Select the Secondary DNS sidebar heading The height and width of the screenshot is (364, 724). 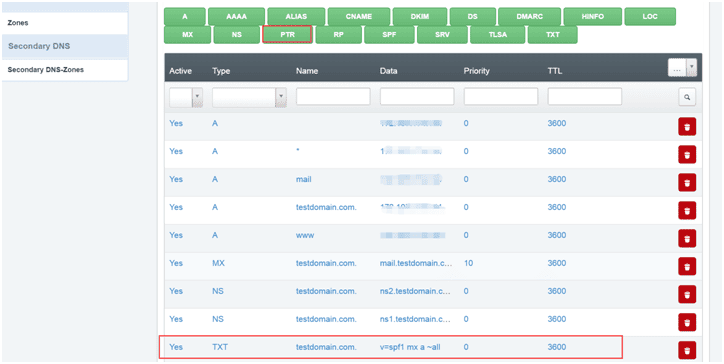65,46
